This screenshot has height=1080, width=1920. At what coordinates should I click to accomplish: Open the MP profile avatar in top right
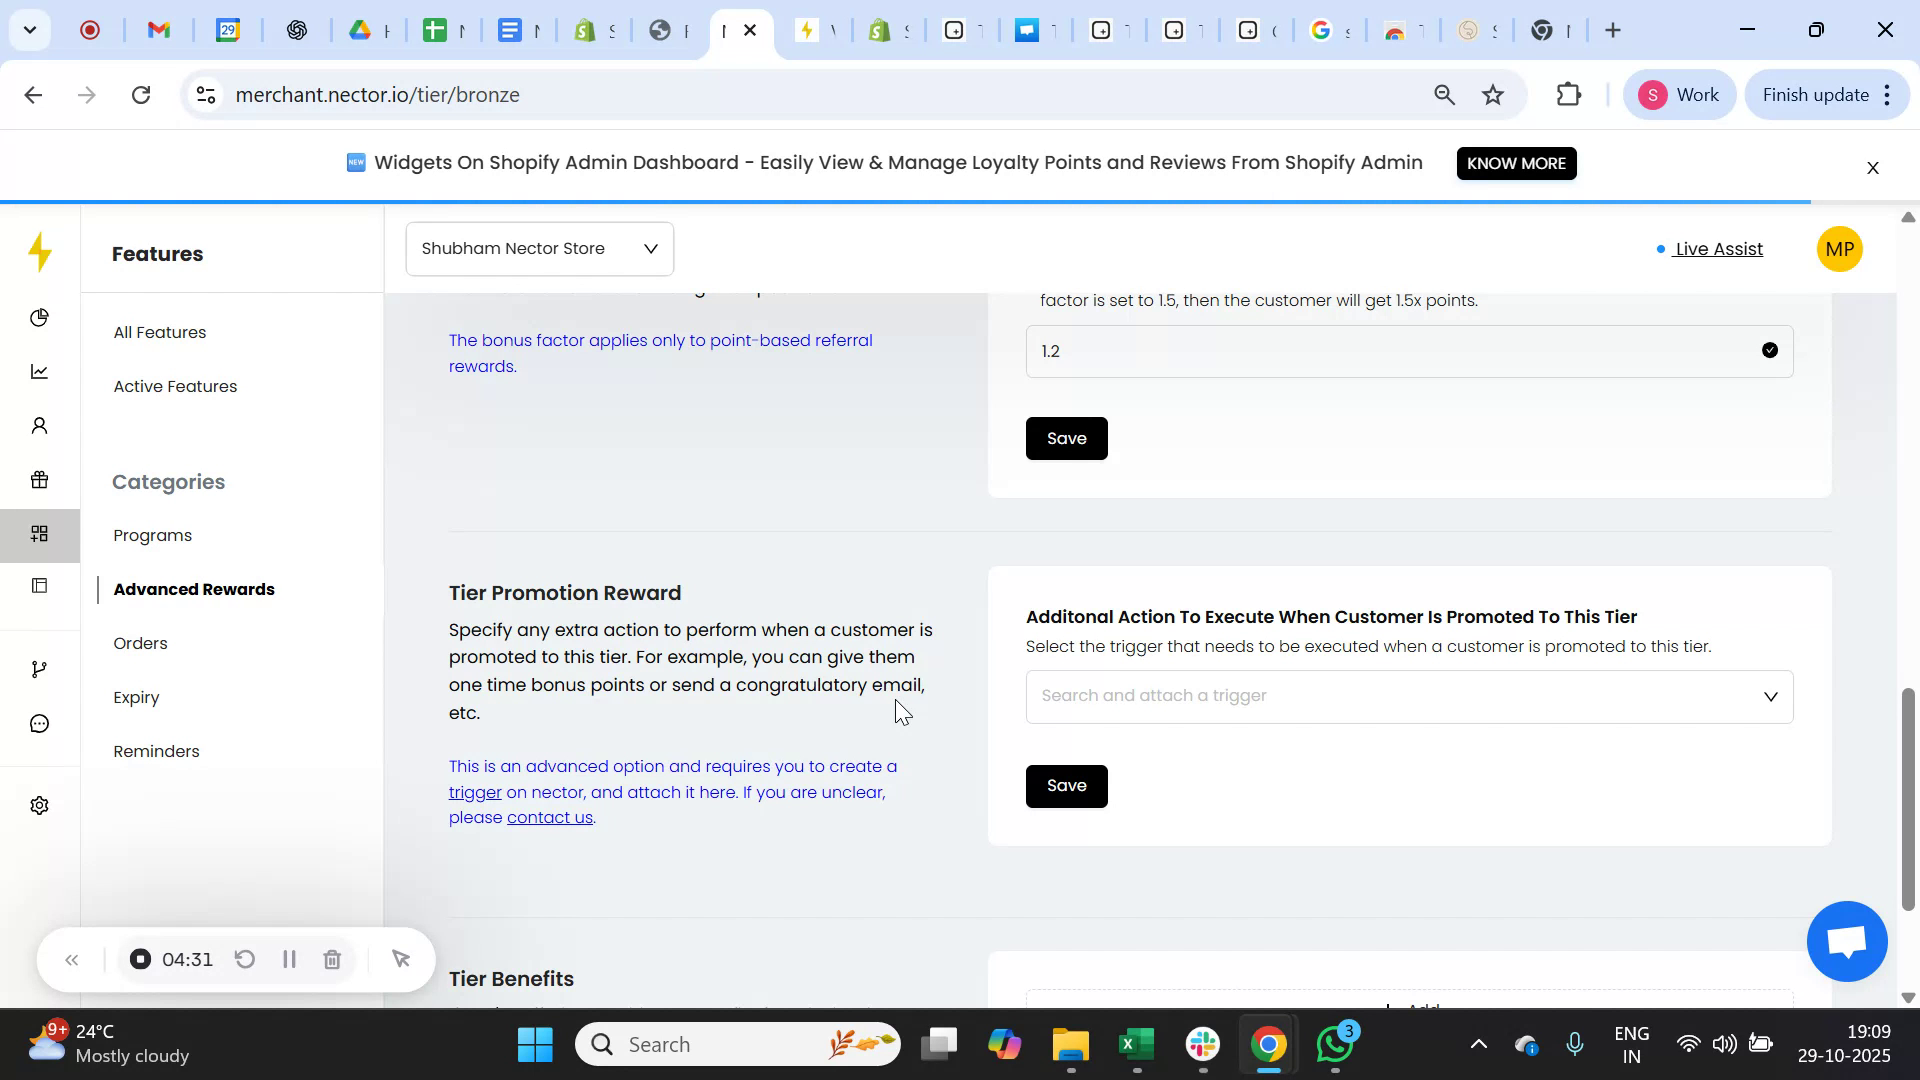1840,248
